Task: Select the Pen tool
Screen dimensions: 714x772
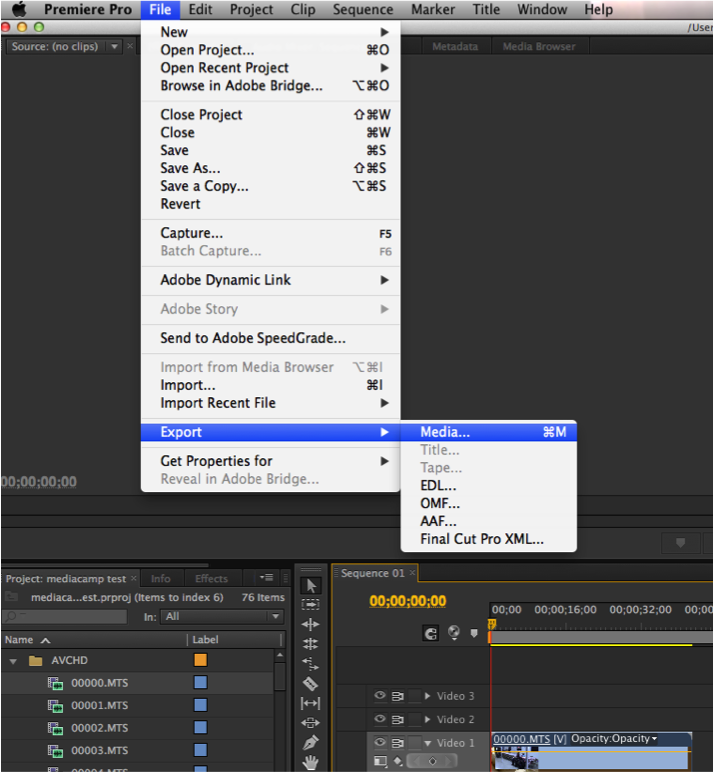Action: click(311, 743)
